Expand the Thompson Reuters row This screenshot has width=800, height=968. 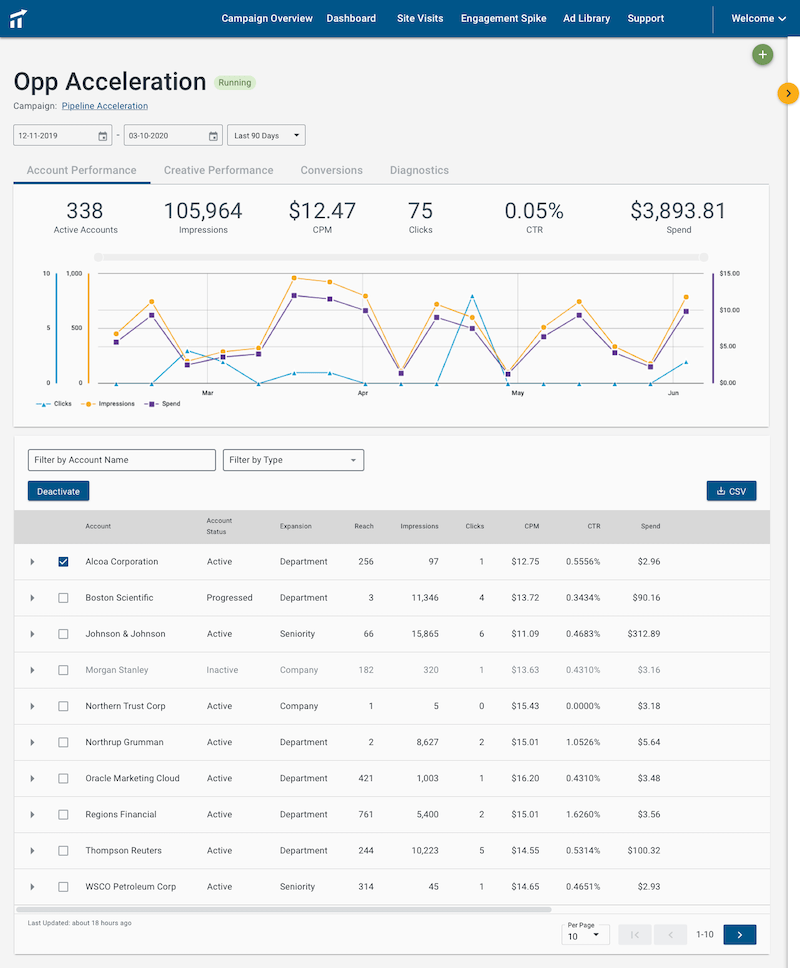[x=32, y=851]
